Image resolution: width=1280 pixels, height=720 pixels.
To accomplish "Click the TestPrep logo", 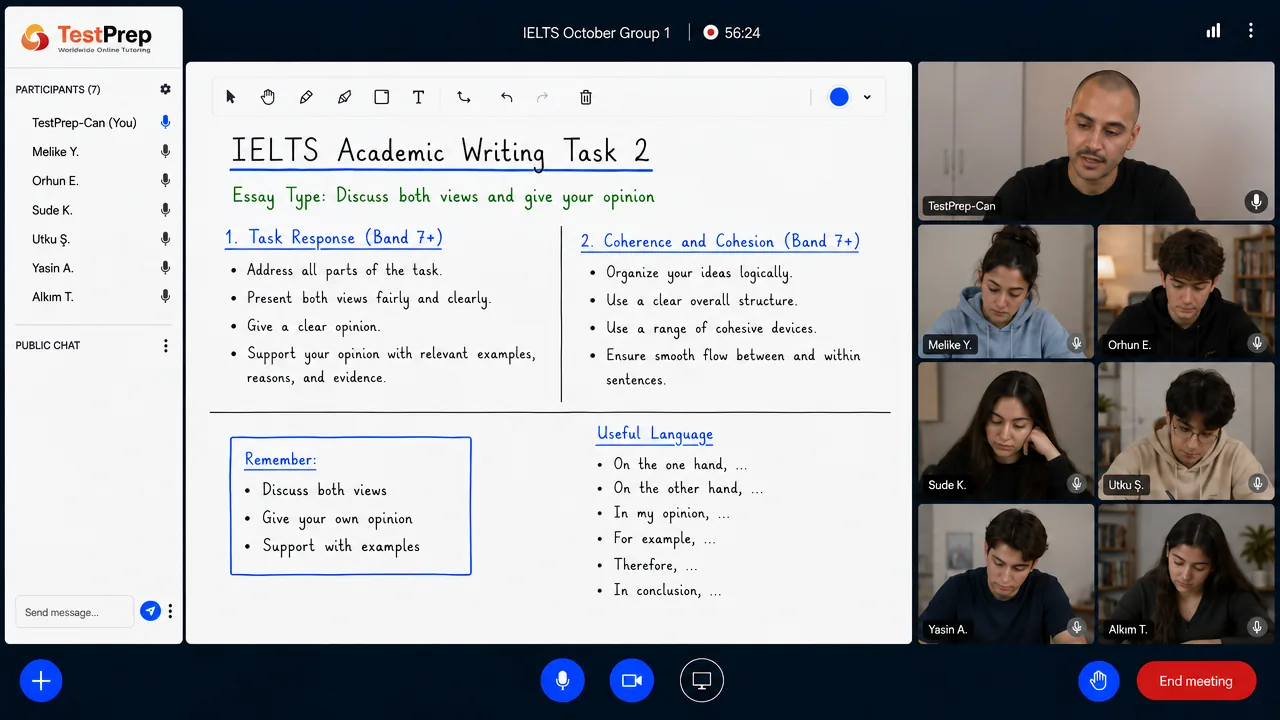I will pyautogui.click(x=87, y=37).
